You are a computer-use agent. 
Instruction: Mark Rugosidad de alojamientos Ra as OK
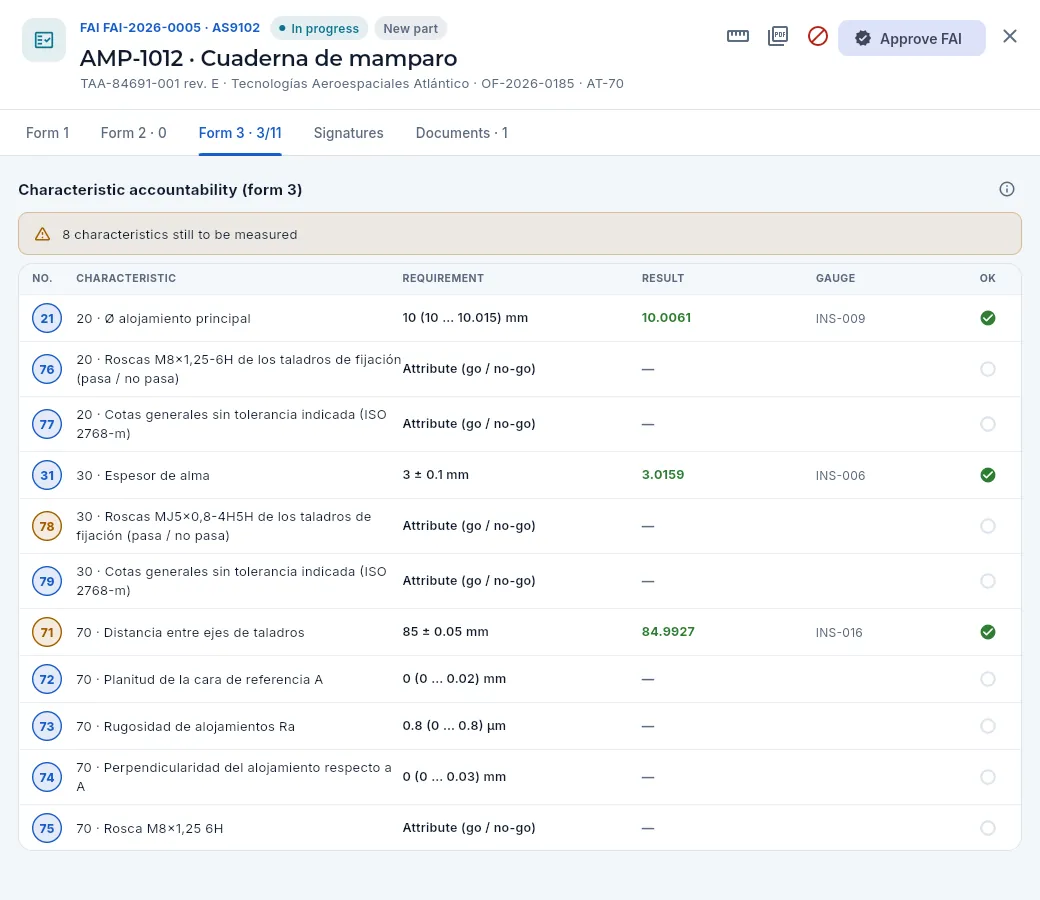[988, 726]
